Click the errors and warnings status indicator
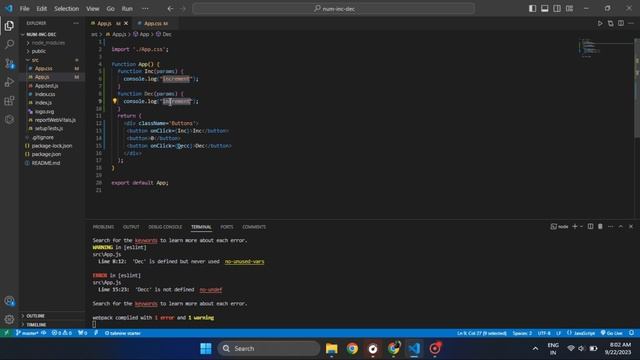The height and width of the screenshot is (360, 640). click(62, 333)
